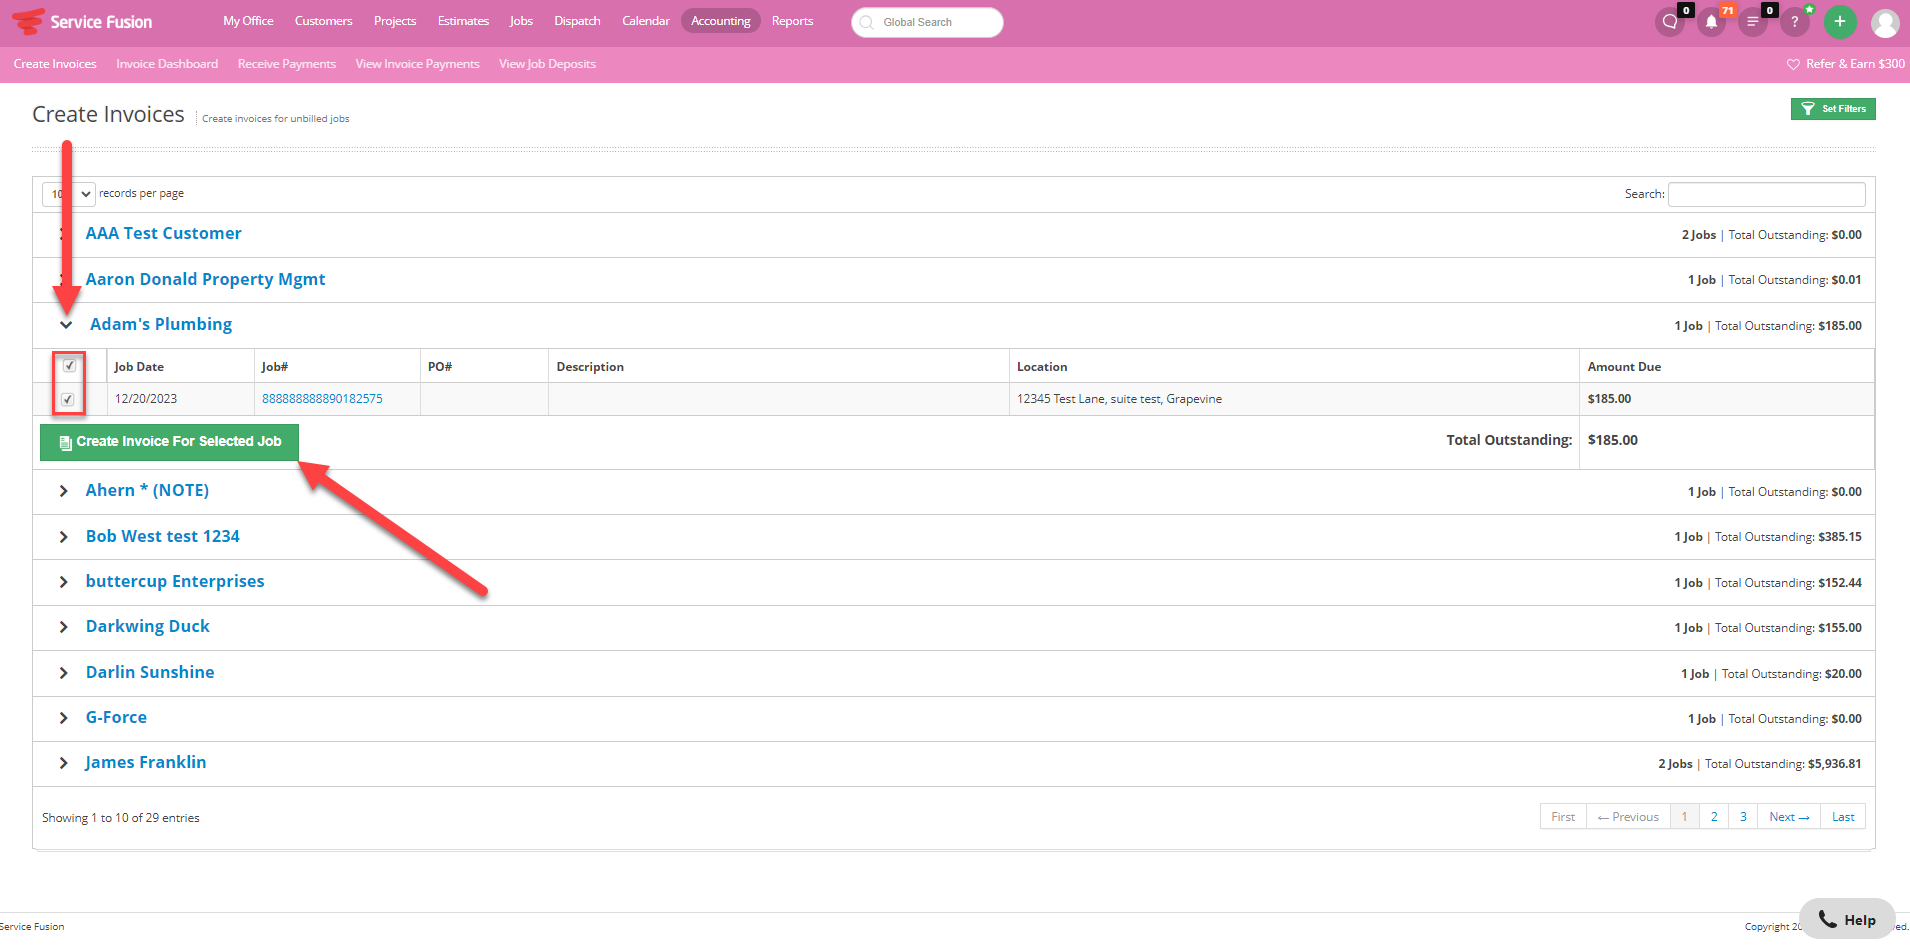Open the notifications bell icon
Screen dimensions: 1910x947
coord(1712,22)
